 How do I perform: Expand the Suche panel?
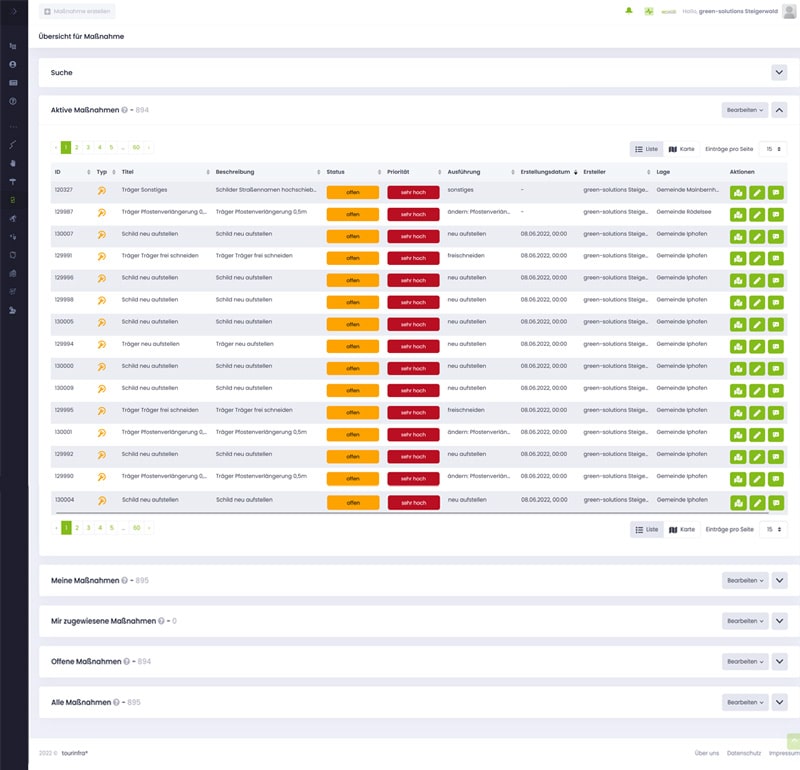[779, 72]
